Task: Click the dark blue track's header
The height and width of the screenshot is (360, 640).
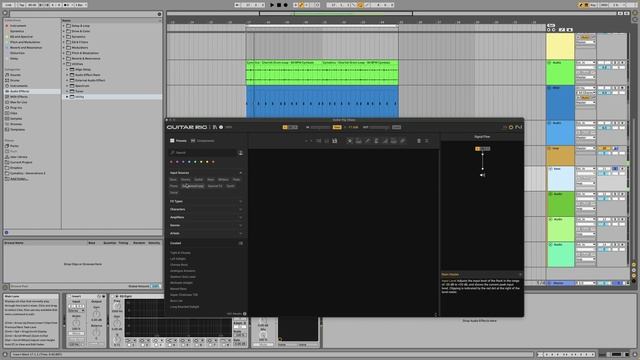Action: click(x=560, y=103)
